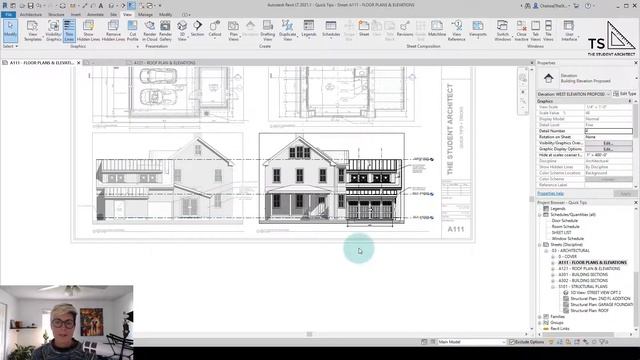Click the Detail Number input field
The height and width of the screenshot is (360, 640).
click(x=608, y=131)
